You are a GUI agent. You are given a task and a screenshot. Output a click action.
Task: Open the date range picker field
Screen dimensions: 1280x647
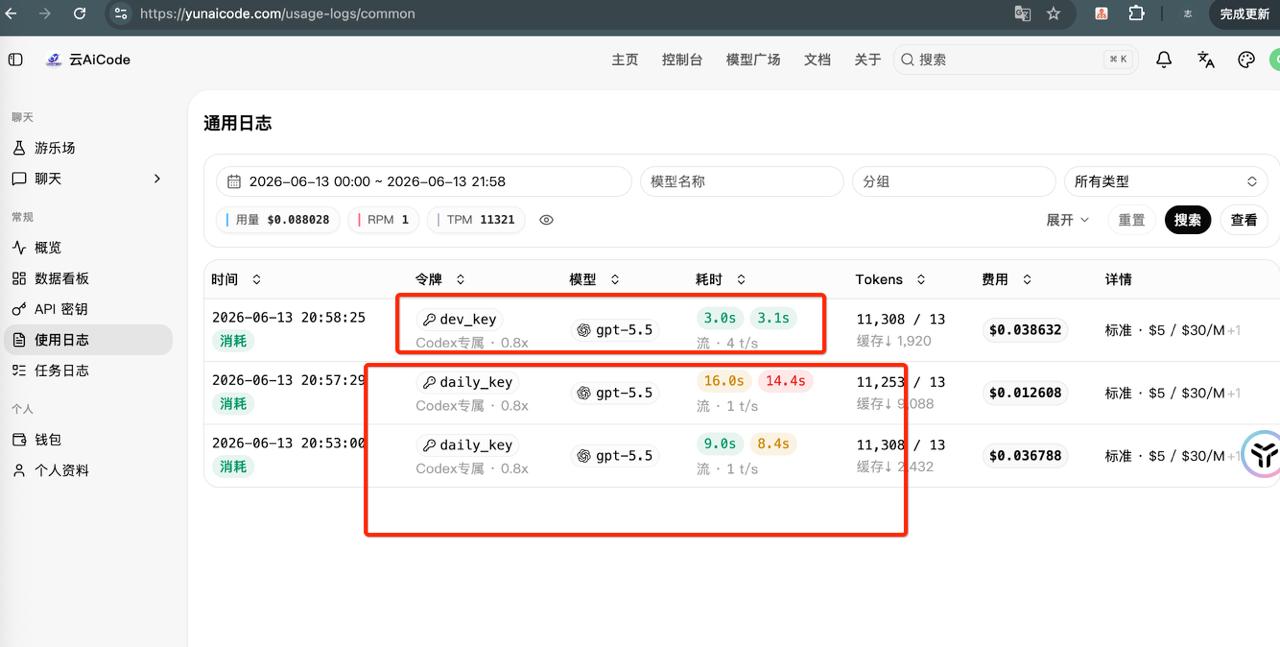[x=424, y=182]
